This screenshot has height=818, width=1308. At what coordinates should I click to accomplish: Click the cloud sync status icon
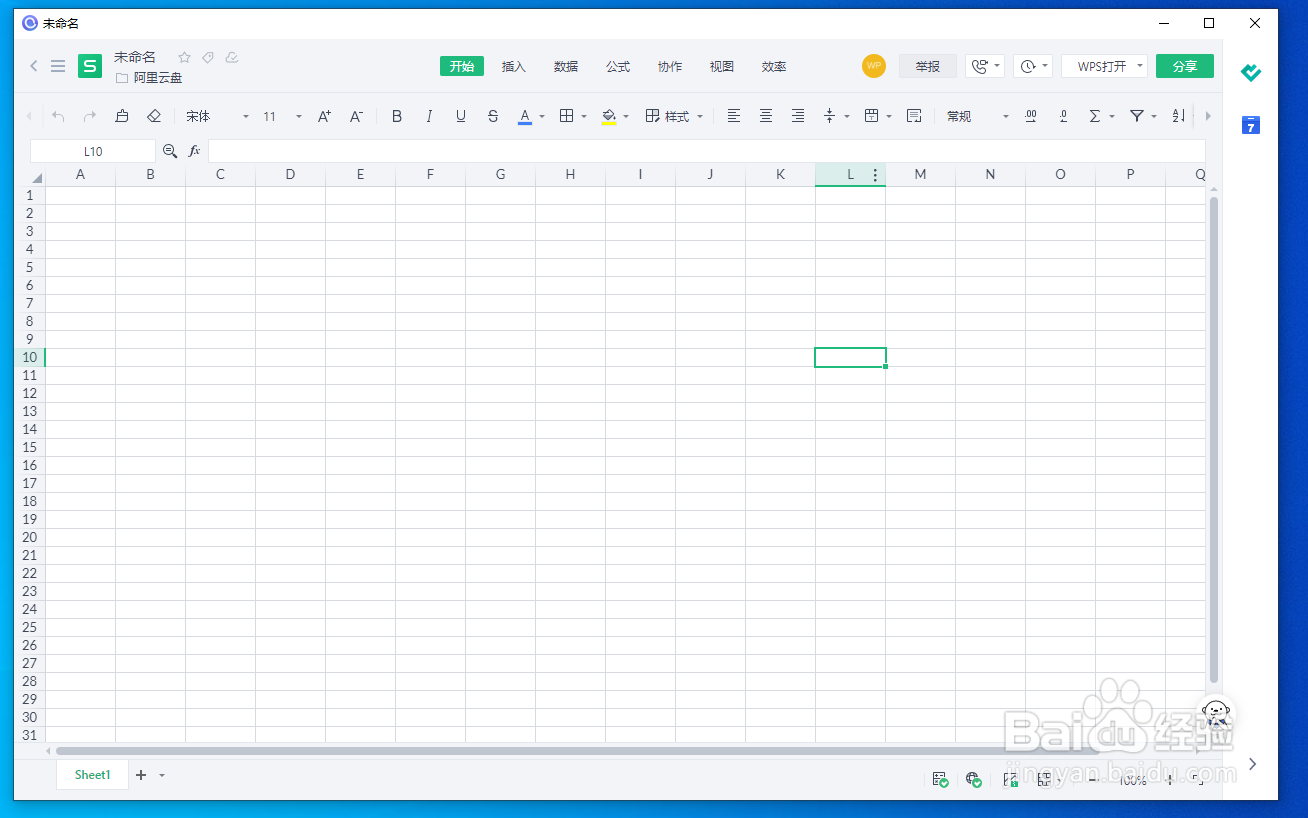click(232, 57)
